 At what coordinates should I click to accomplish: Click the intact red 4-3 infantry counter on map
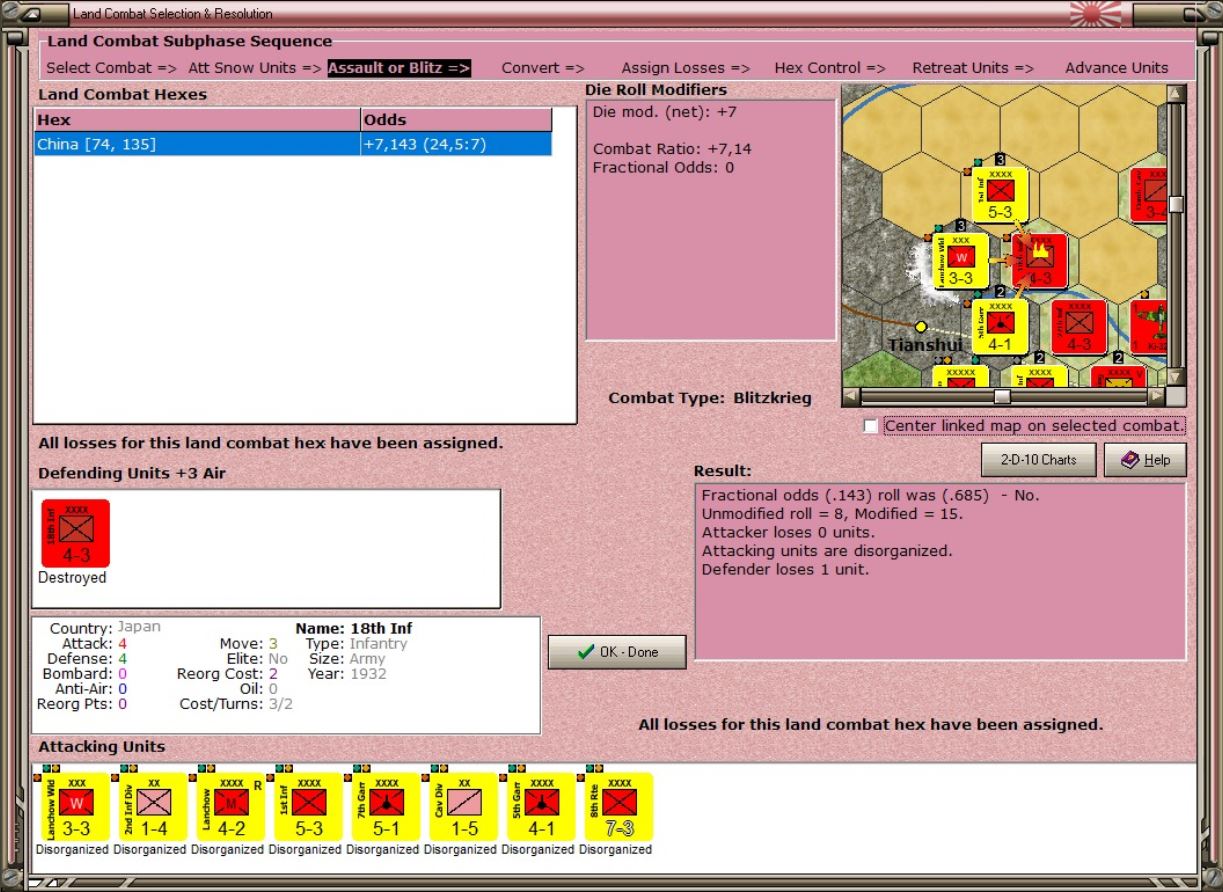click(1079, 327)
